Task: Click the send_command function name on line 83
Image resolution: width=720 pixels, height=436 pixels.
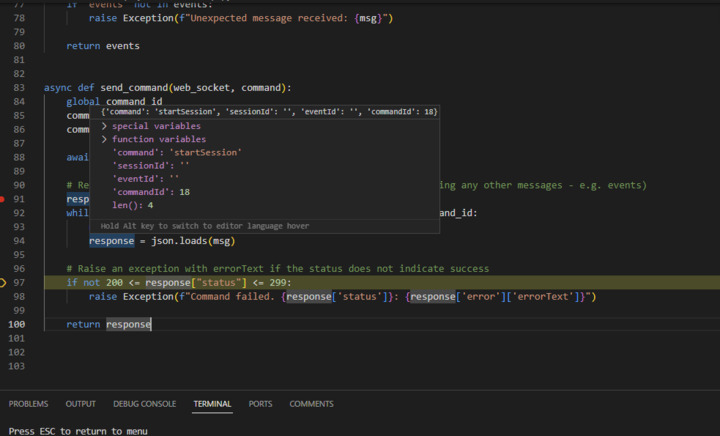Action: click(x=135, y=88)
